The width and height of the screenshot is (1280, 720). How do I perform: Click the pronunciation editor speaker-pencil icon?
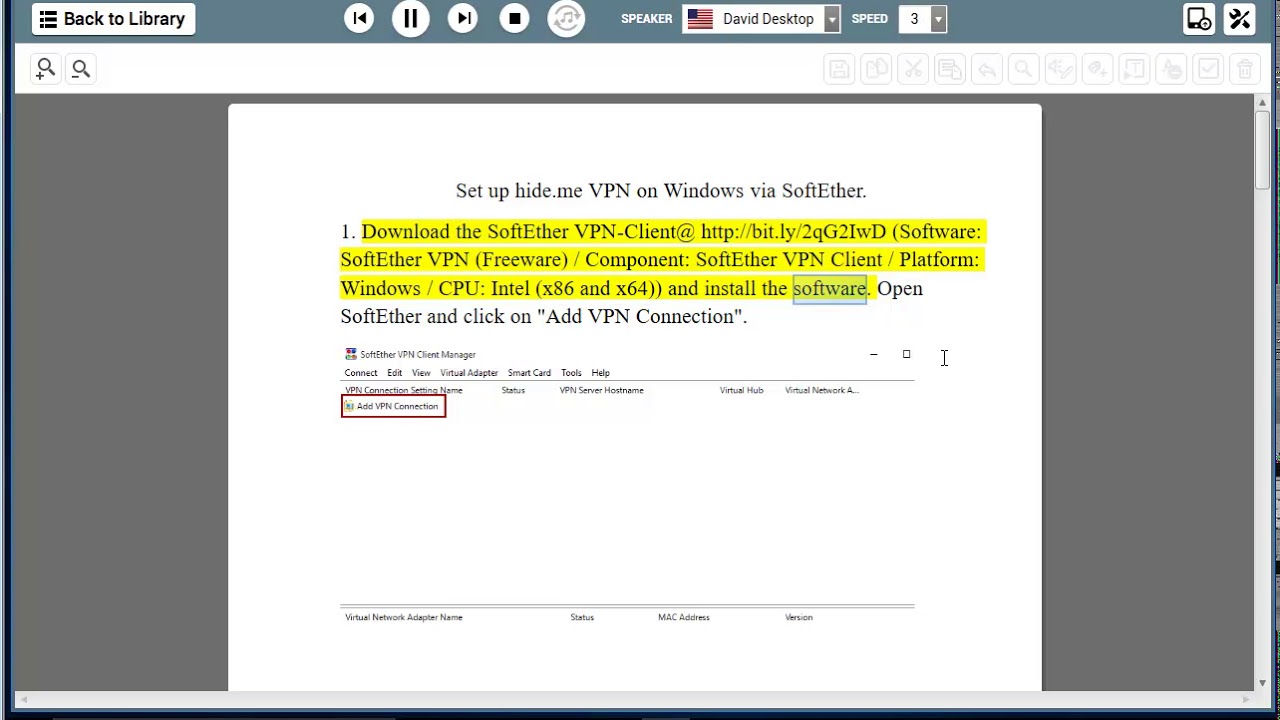click(x=1060, y=69)
